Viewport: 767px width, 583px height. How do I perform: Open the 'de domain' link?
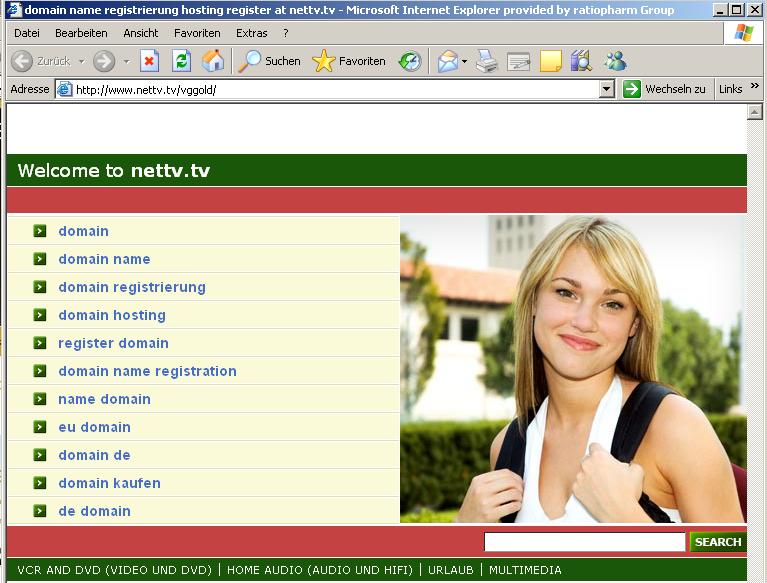pyautogui.click(x=94, y=511)
